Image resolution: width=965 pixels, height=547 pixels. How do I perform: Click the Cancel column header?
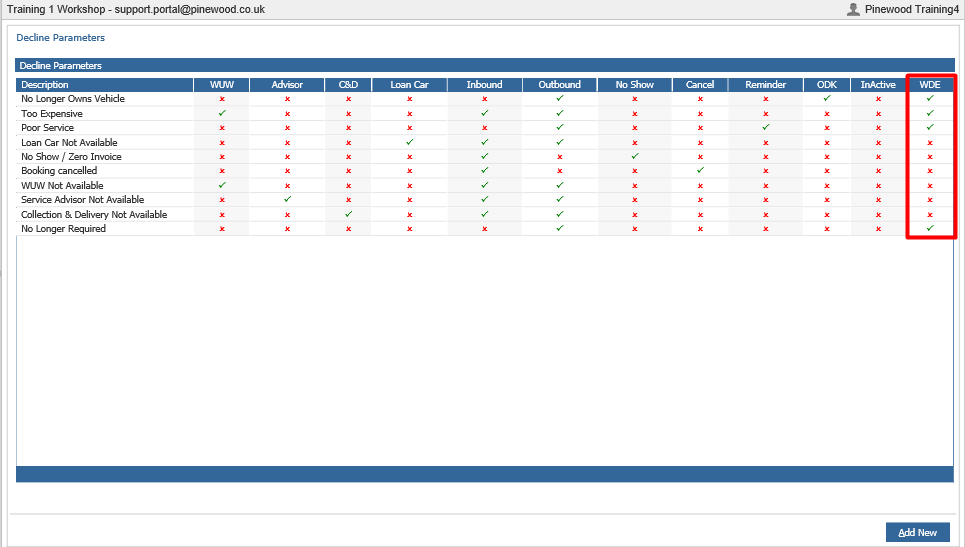pos(700,85)
